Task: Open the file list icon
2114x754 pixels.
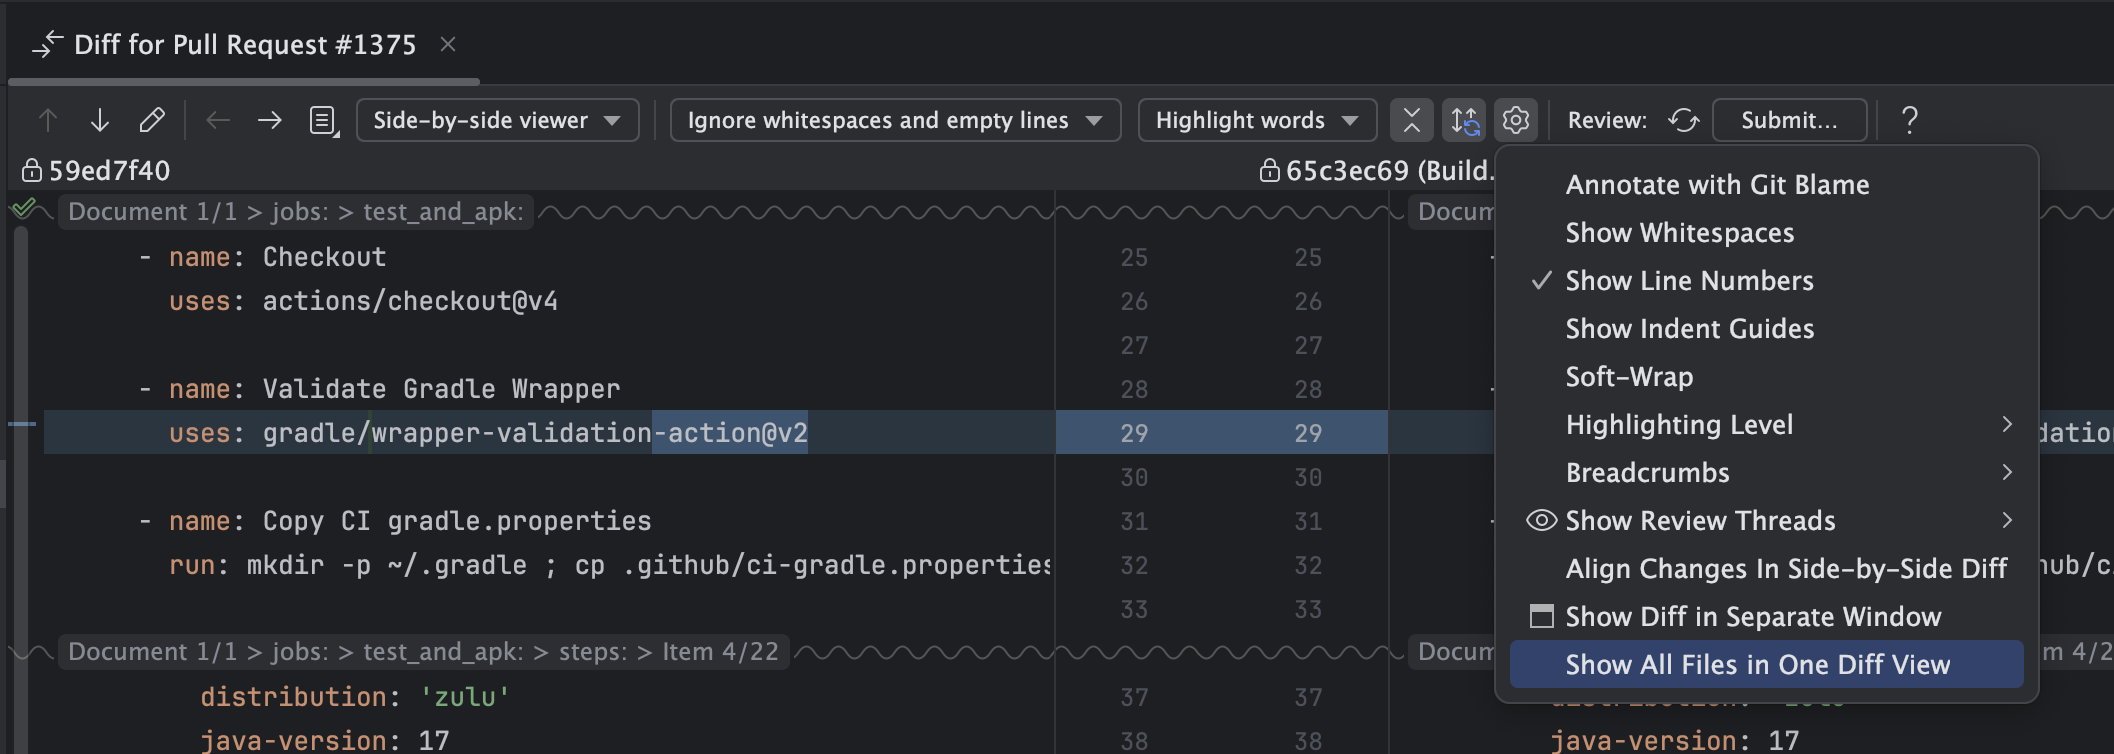Action: (x=323, y=121)
